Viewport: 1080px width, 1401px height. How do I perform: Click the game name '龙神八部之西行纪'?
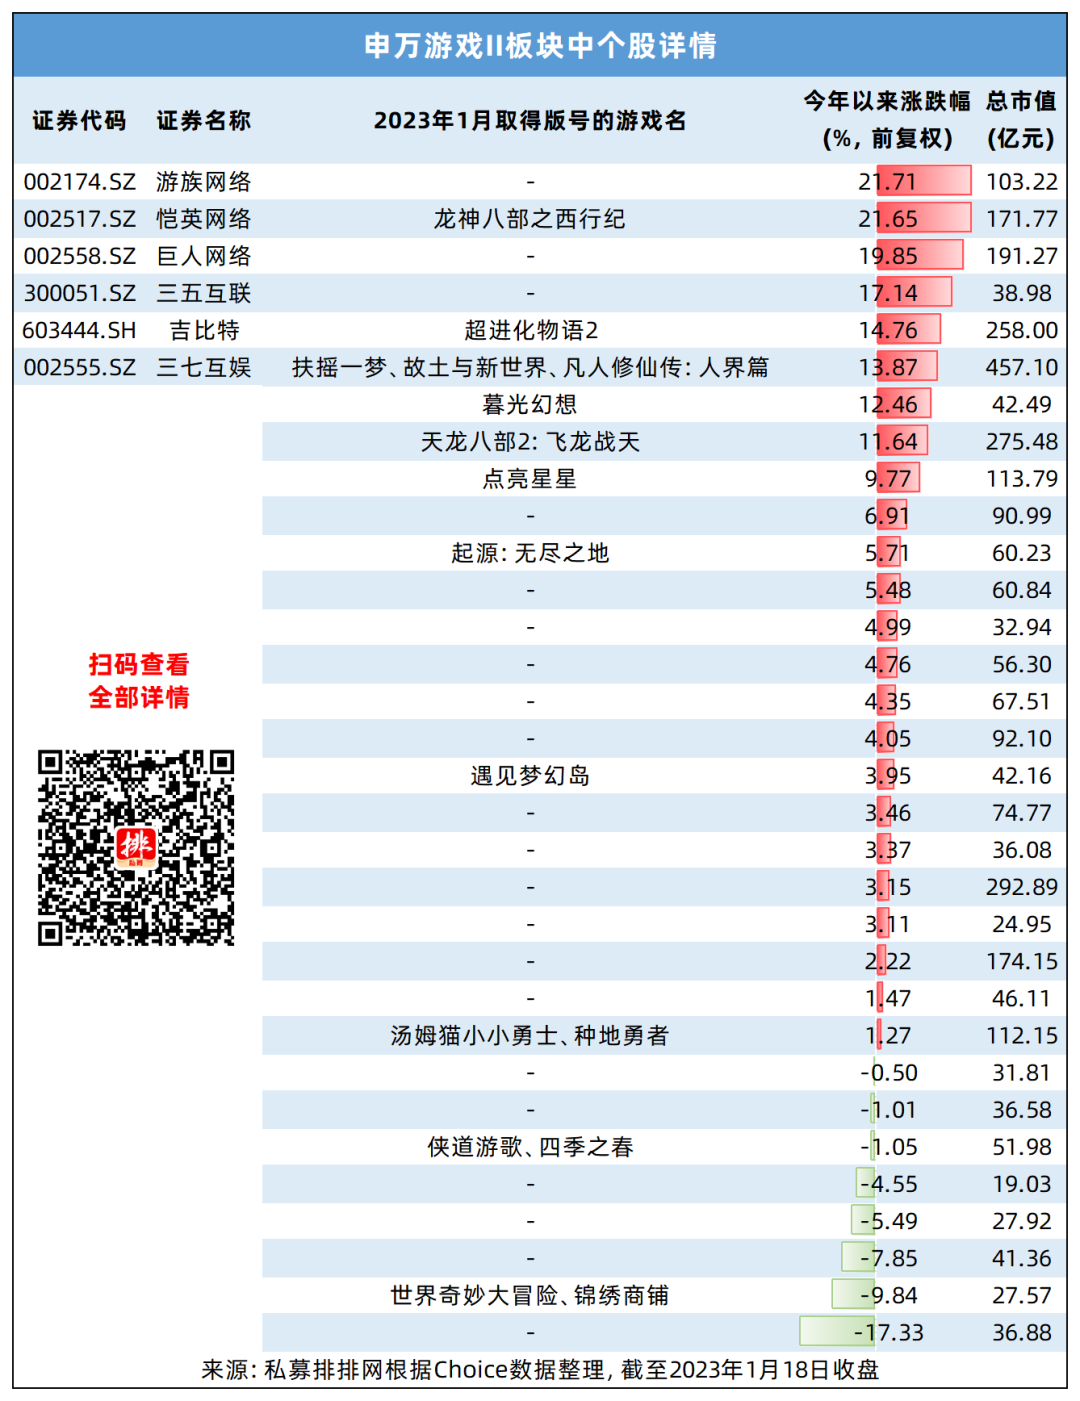(x=530, y=219)
